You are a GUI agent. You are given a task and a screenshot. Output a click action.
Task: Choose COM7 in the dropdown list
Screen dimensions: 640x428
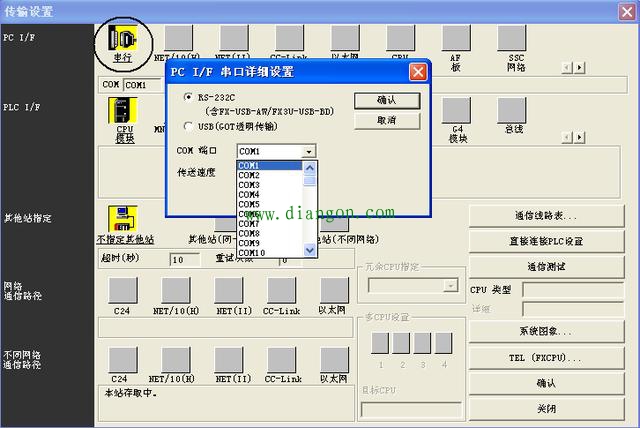point(269,224)
